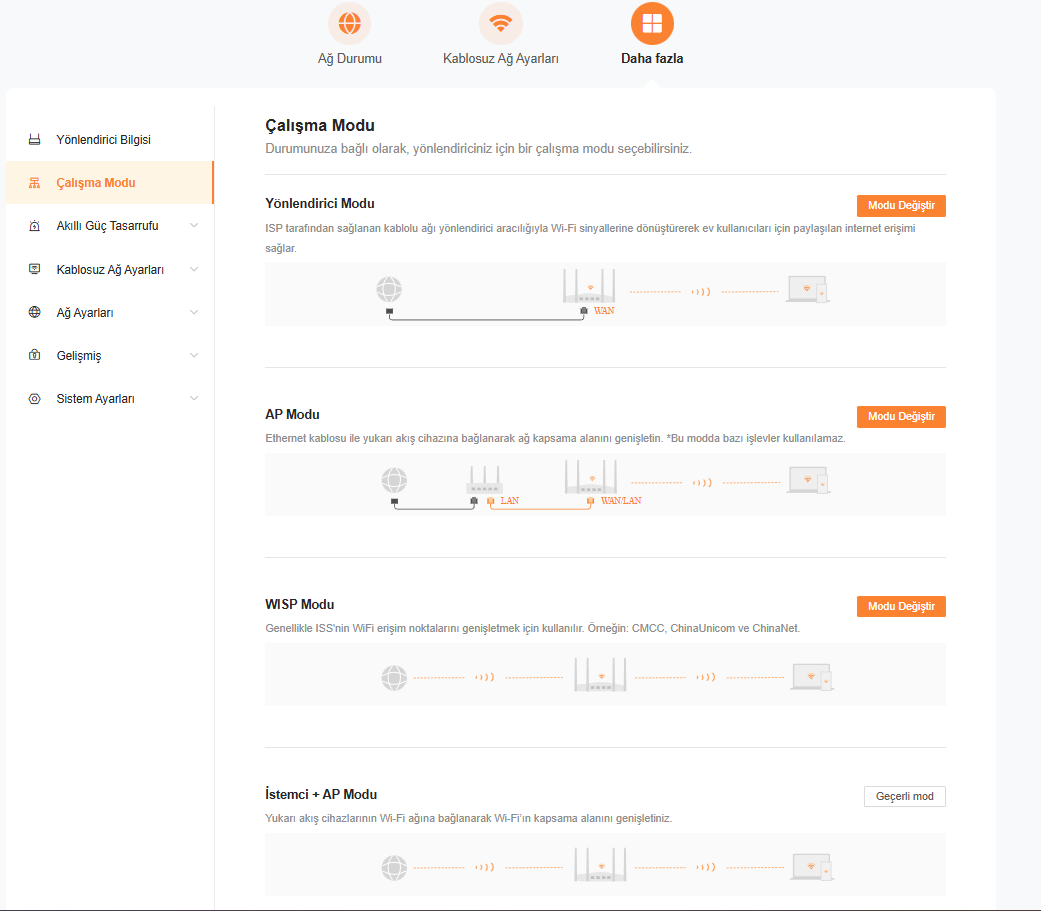Open the Kablosuz Ağ Ayarları Wi-Fi icon
The image size is (1041, 911).
pyautogui.click(x=501, y=23)
